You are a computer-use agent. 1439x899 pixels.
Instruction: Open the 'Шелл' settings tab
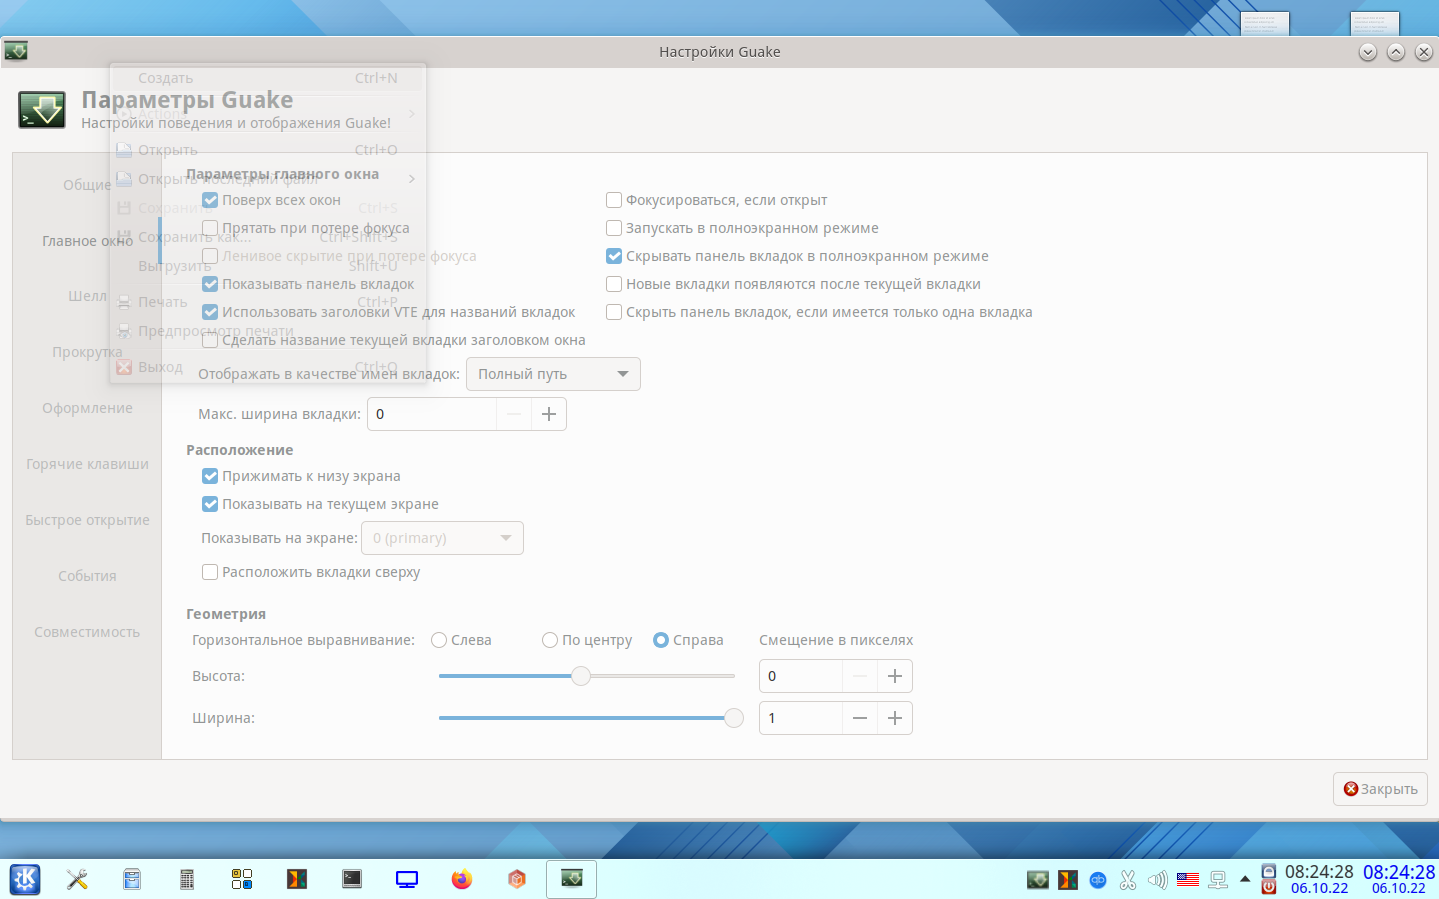coord(87,296)
